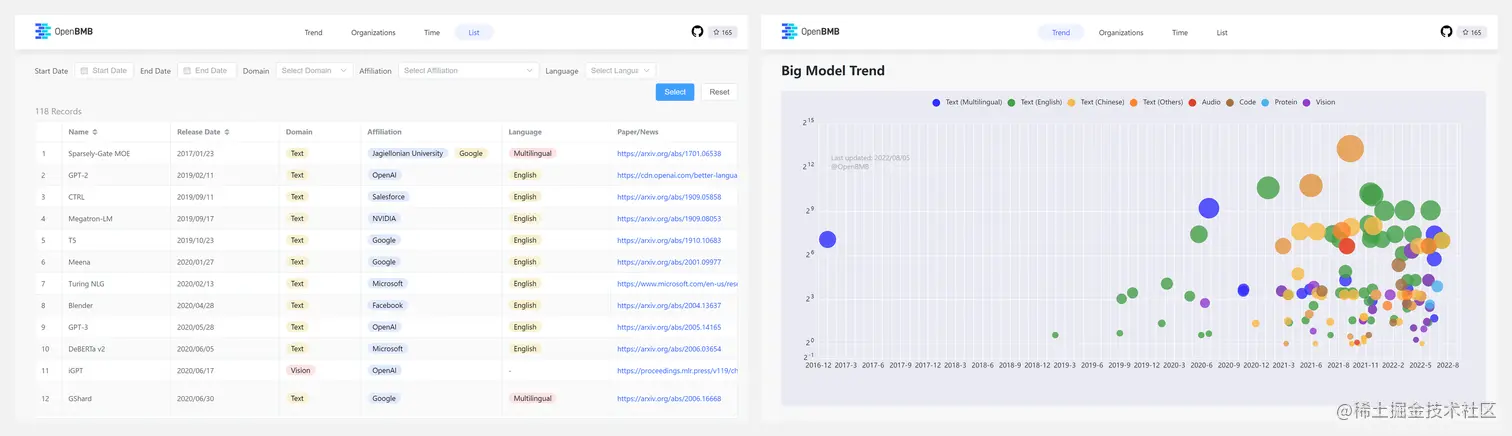Viewport: 1512px width, 436px height.
Task: Switch to Organizations tab in the List window
Action: 373,32
